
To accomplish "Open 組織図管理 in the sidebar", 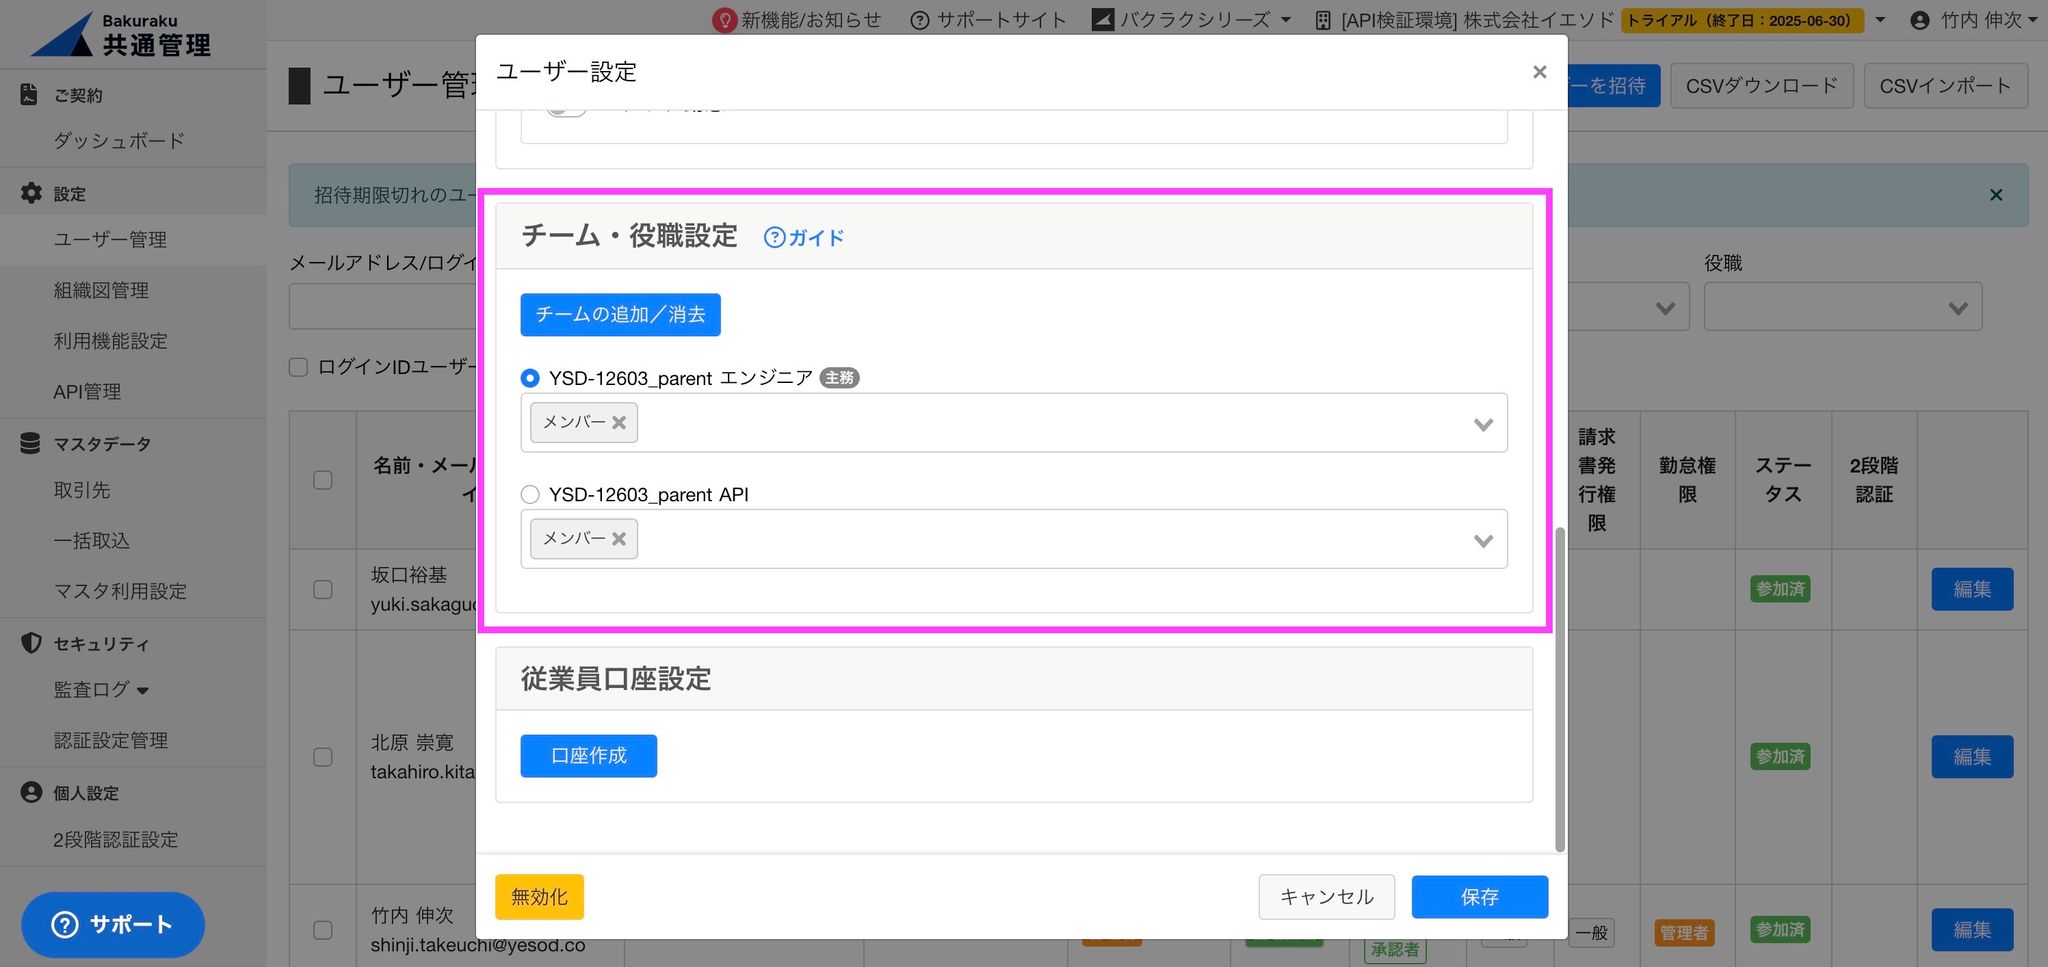I will tap(101, 291).
